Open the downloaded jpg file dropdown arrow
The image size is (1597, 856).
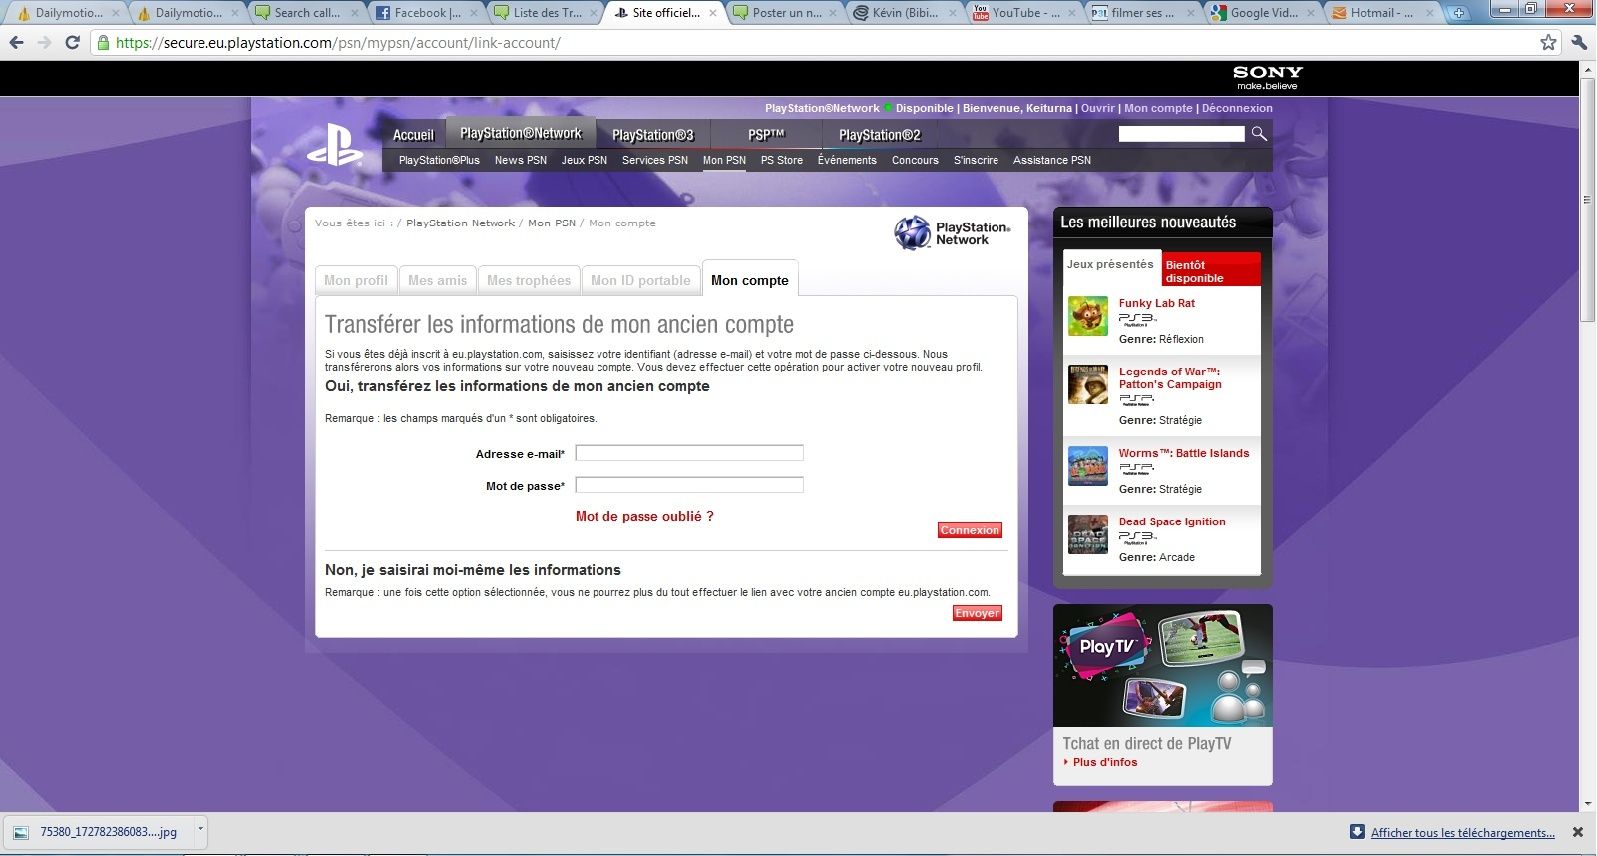click(x=200, y=830)
